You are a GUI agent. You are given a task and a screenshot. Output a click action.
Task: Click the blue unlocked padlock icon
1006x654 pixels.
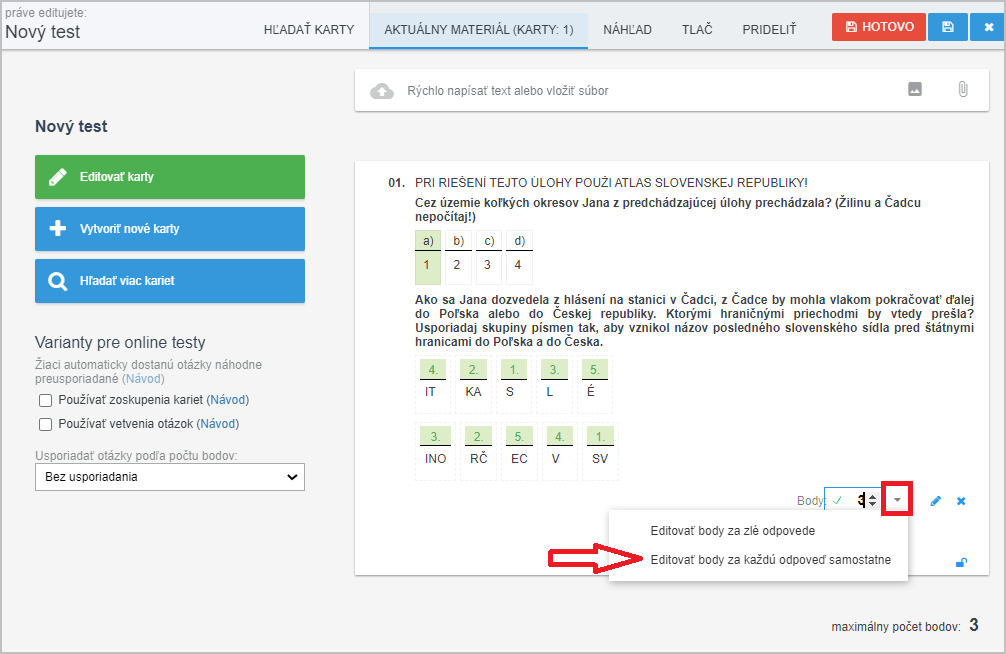[x=961, y=562]
